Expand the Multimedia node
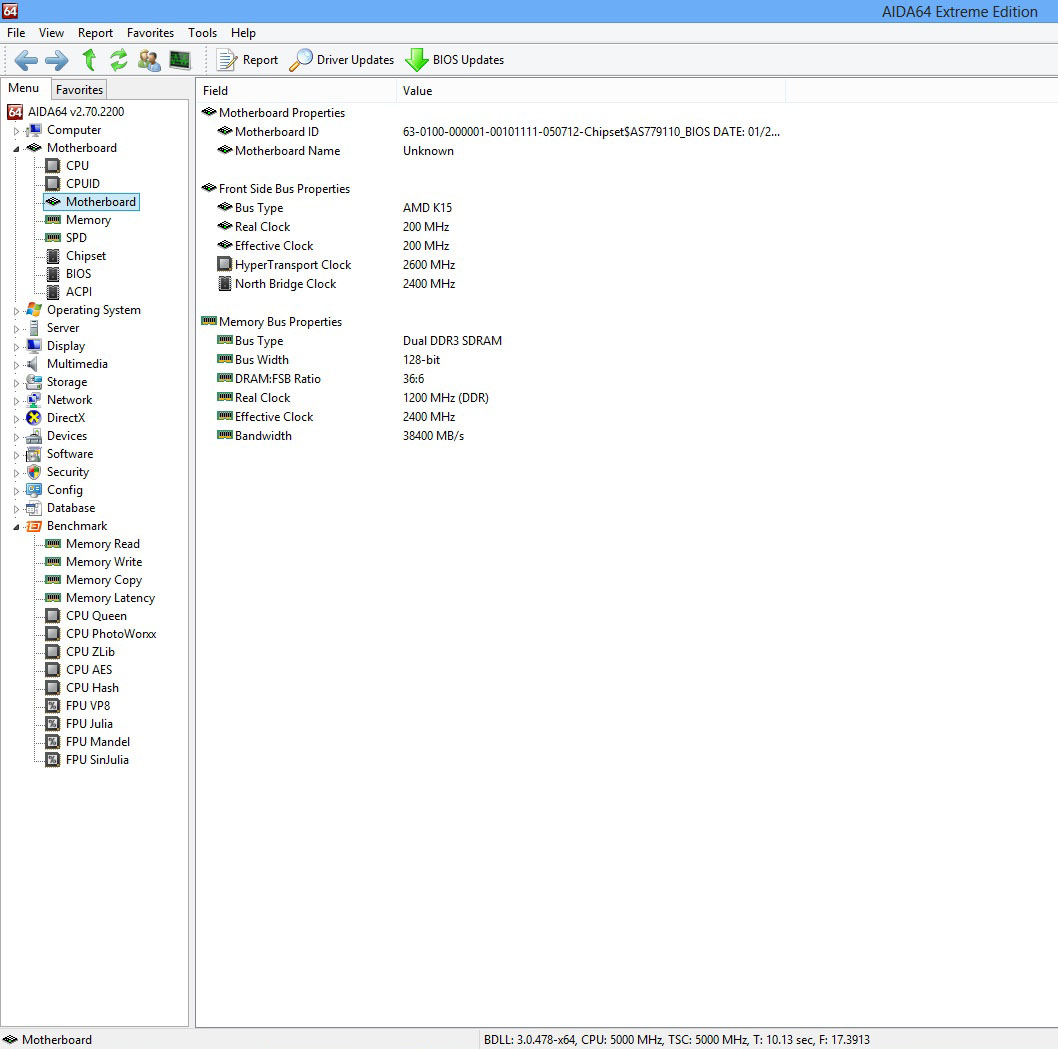This screenshot has height=1049, width=1058. click(x=16, y=365)
